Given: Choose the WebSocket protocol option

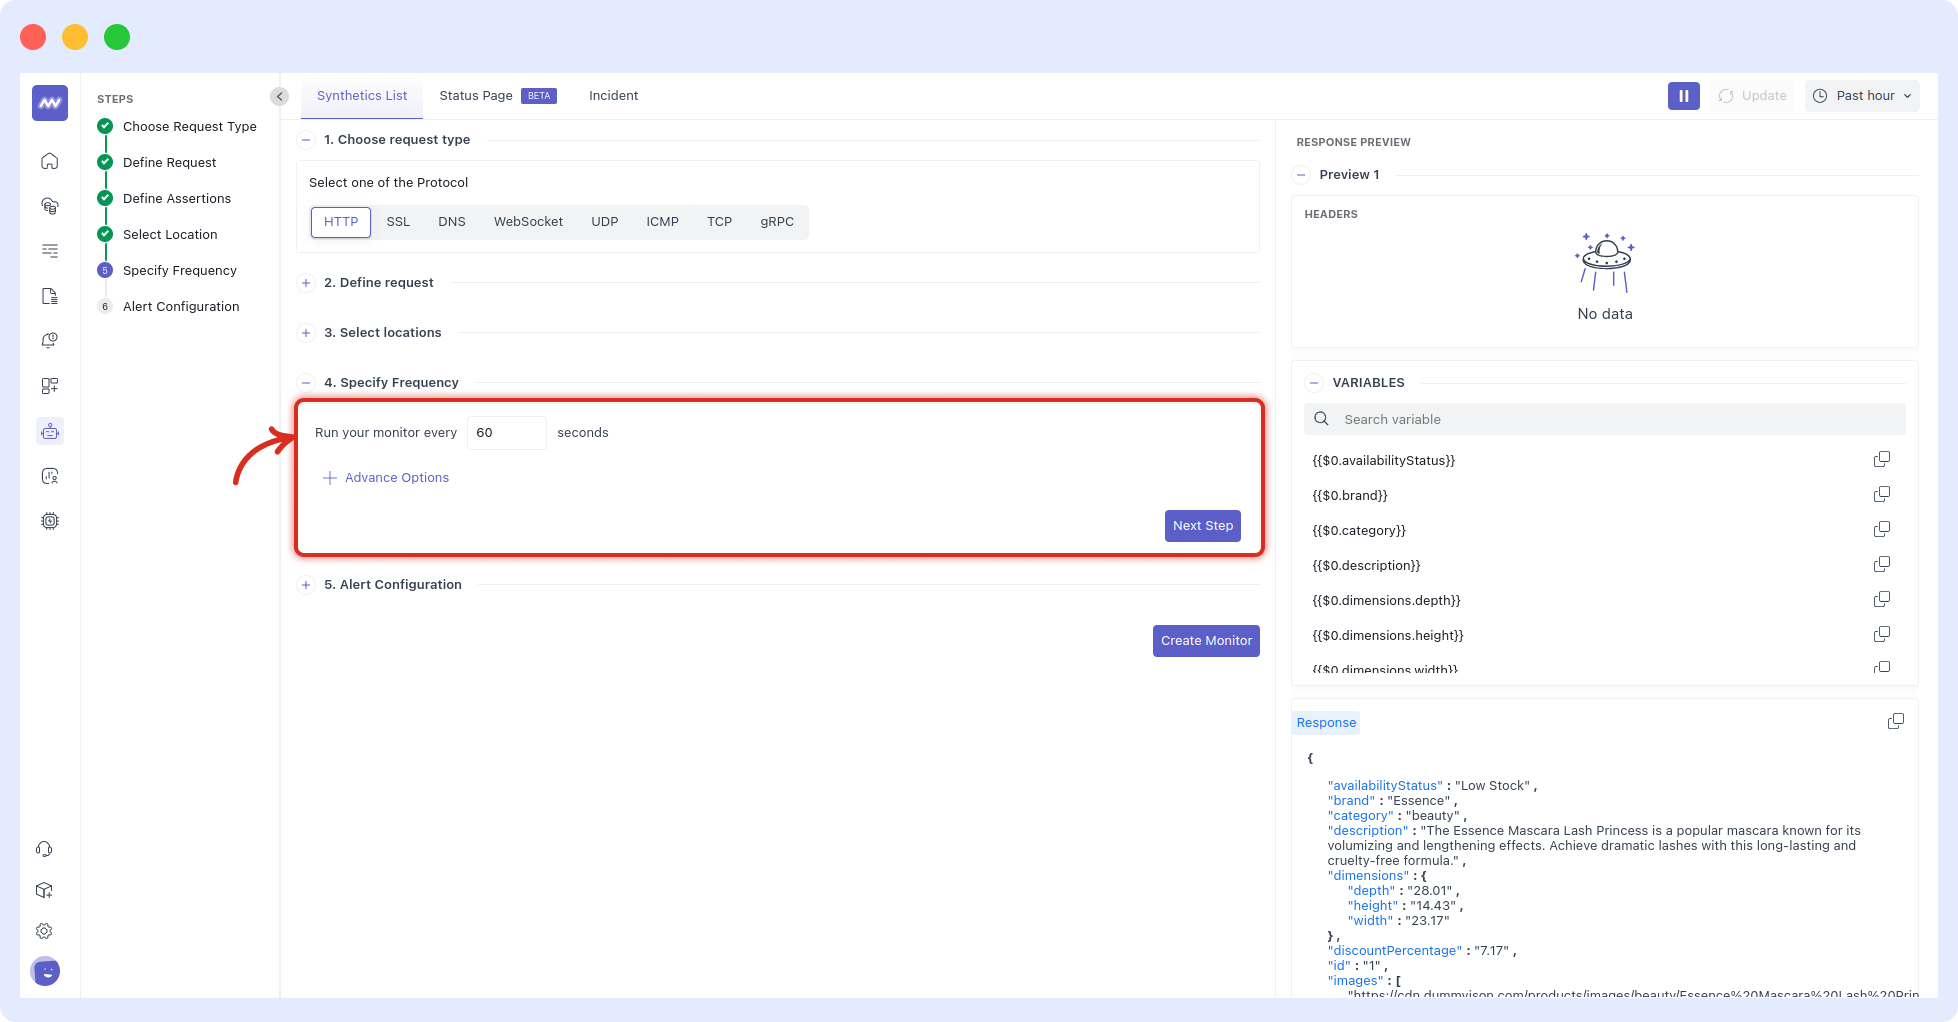Looking at the screenshot, I should click(x=528, y=222).
